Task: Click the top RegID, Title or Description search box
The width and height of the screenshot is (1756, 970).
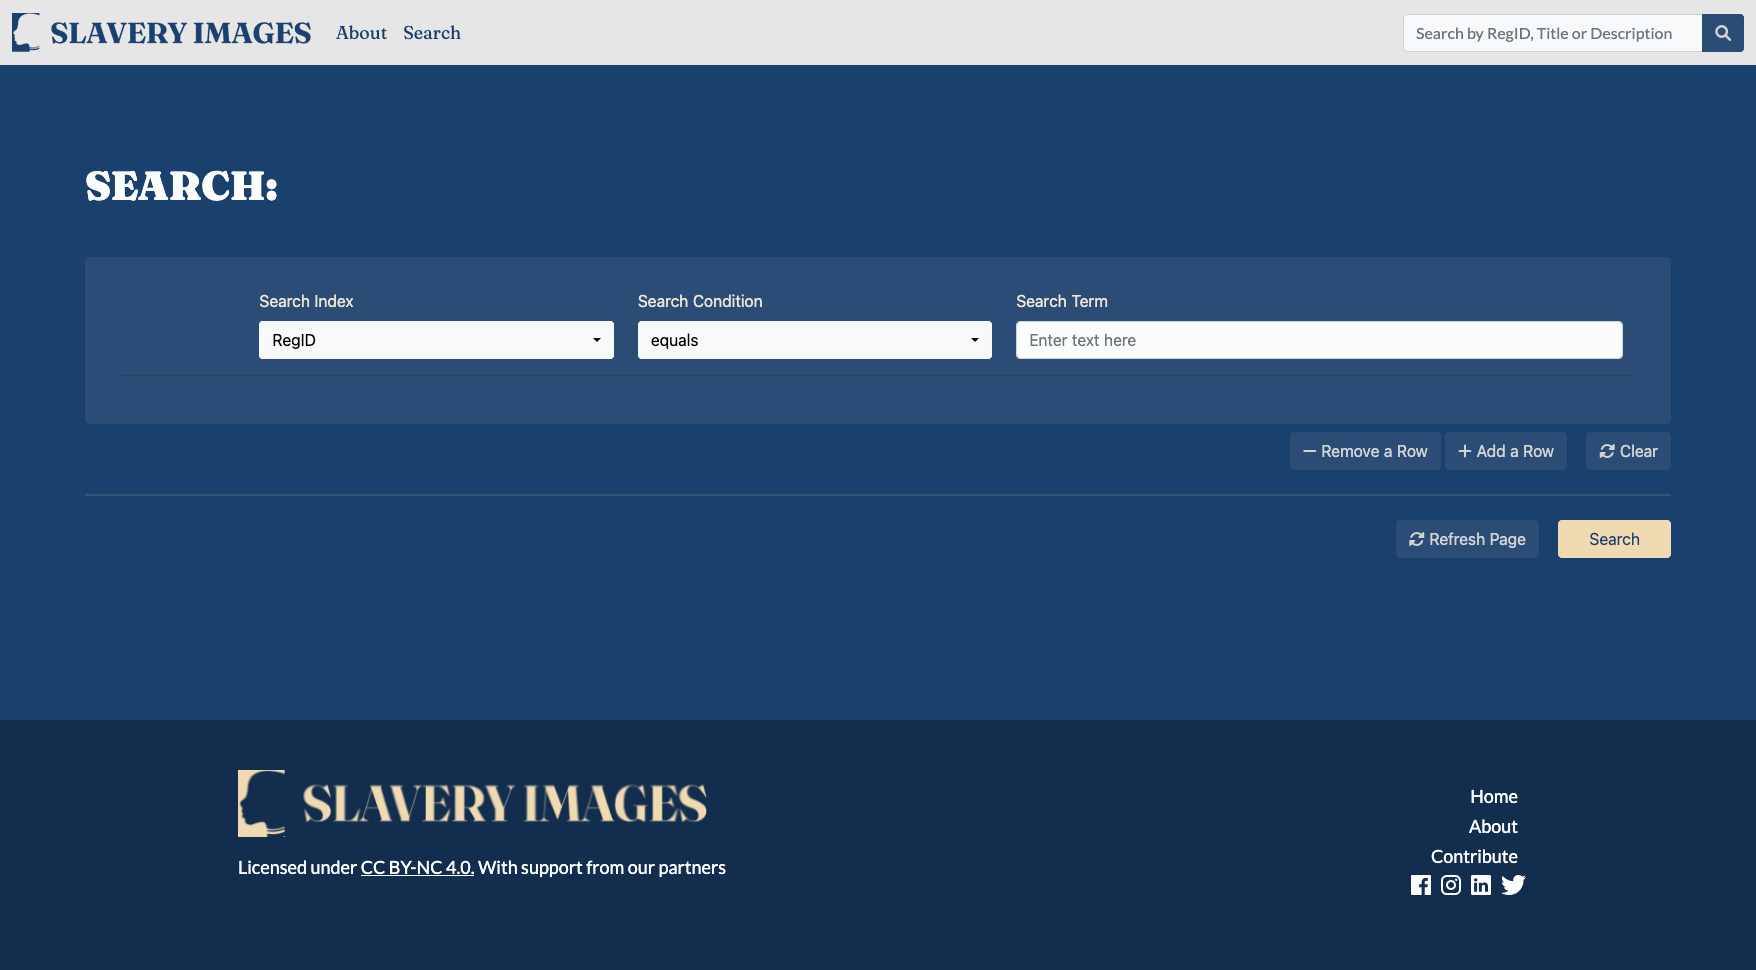Action: pyautogui.click(x=1552, y=33)
